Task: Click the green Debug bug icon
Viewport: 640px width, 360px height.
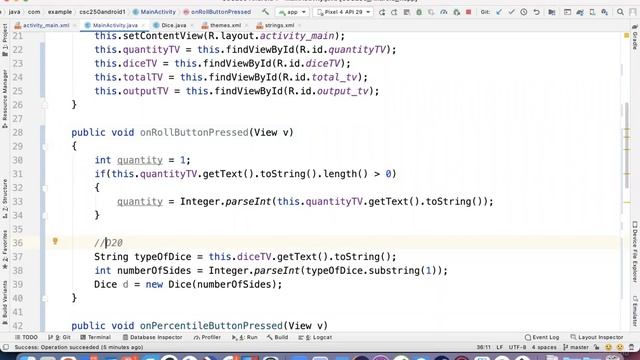Action: [x=419, y=12]
